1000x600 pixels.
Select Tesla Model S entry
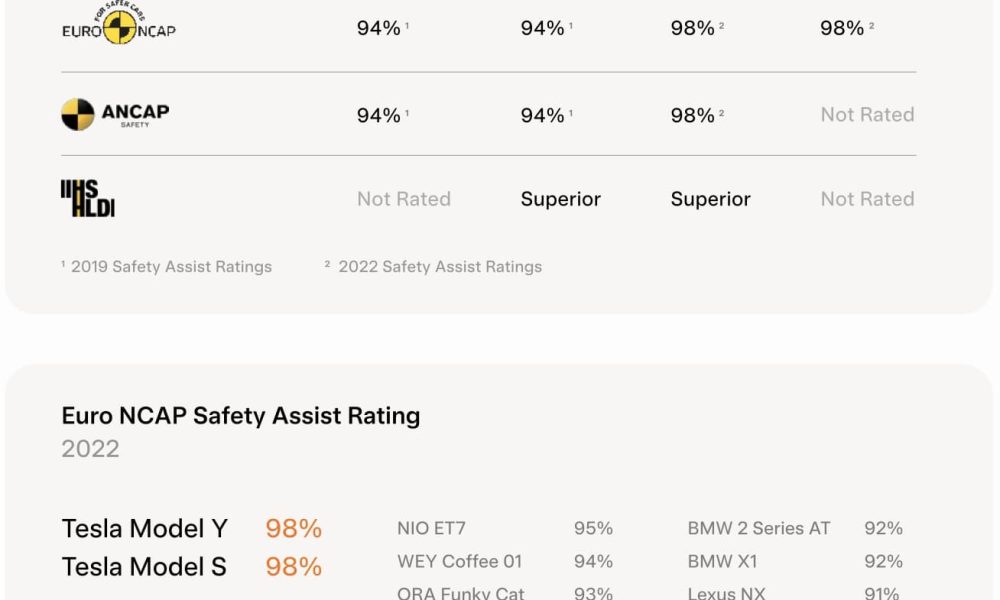[144, 567]
